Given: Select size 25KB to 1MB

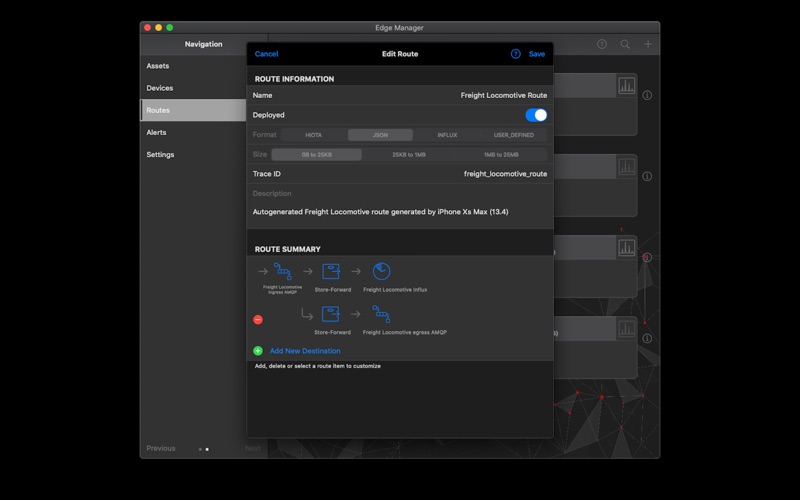Looking at the screenshot, I should pyautogui.click(x=409, y=155).
